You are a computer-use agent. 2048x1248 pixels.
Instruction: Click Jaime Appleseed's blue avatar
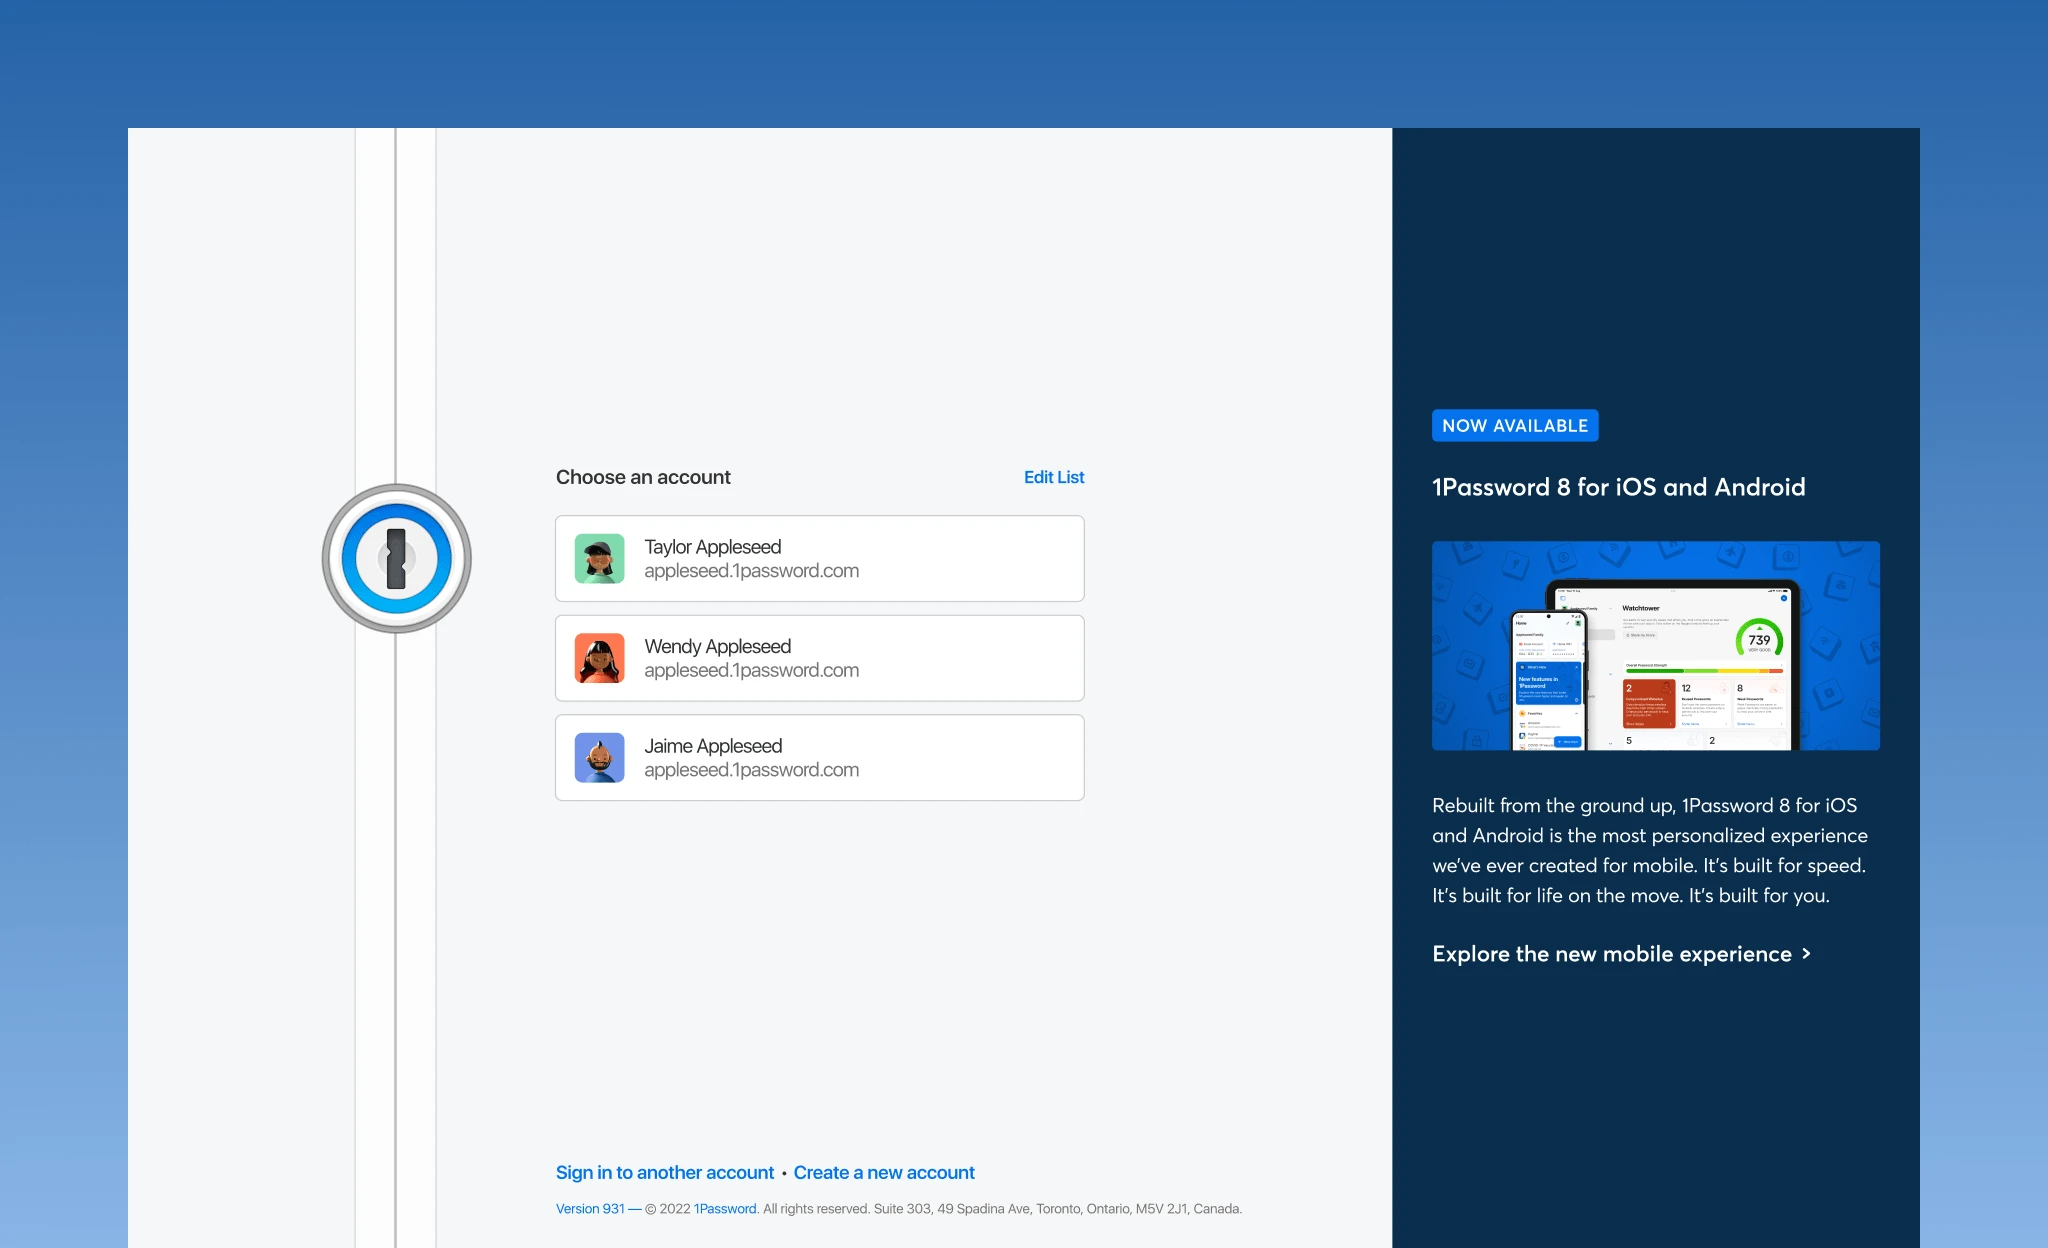(x=600, y=758)
